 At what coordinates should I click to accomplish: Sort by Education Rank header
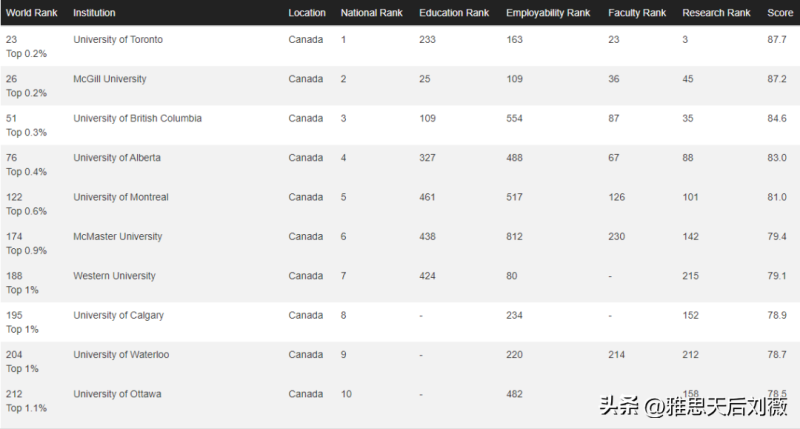(454, 13)
